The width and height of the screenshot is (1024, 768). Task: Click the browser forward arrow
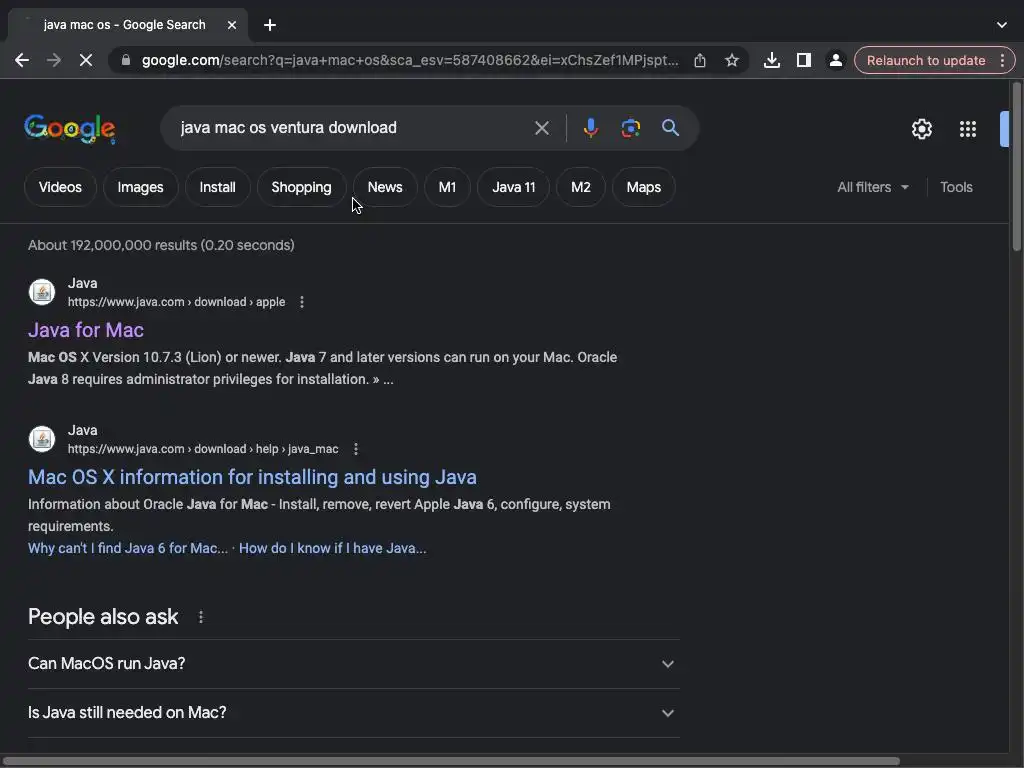54,61
